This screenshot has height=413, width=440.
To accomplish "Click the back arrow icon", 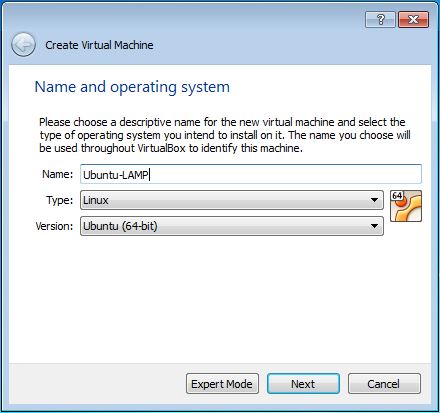I will coord(23,44).
